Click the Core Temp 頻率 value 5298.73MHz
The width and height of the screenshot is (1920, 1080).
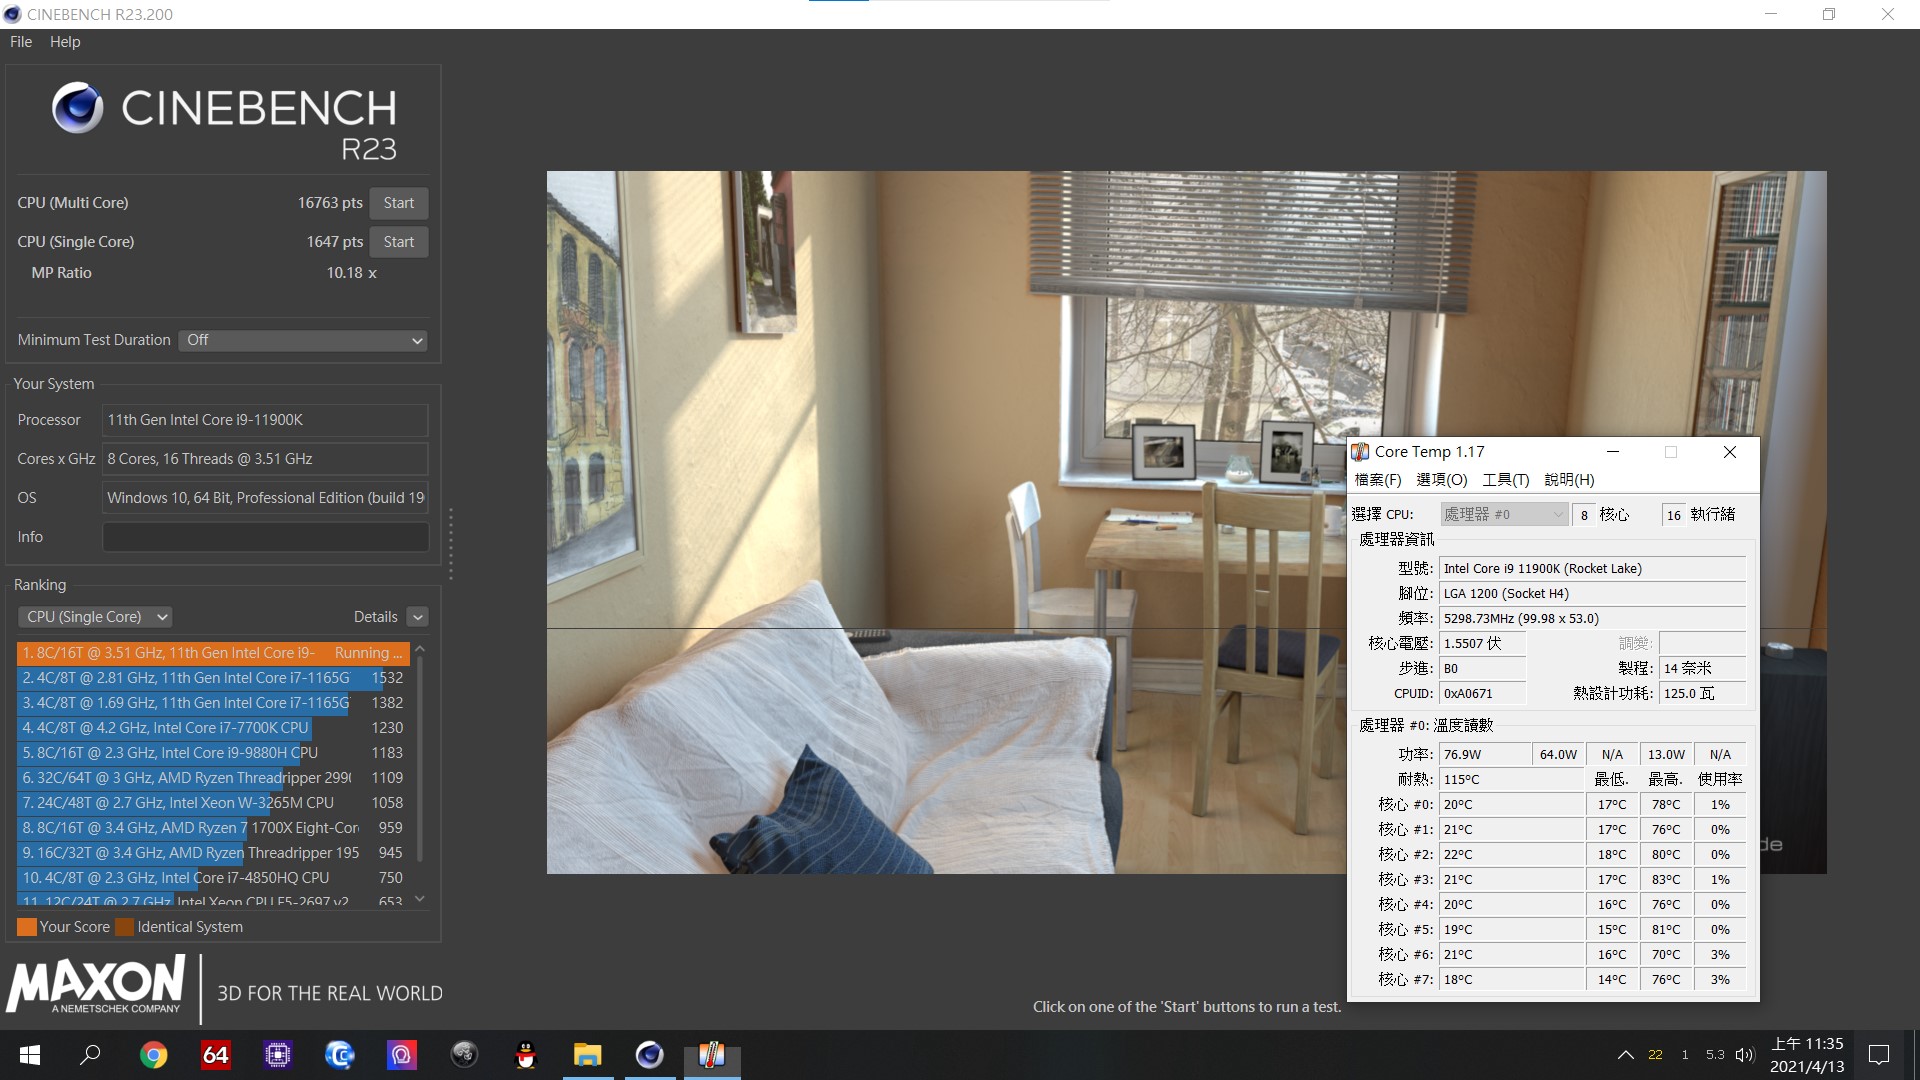[1593, 619]
